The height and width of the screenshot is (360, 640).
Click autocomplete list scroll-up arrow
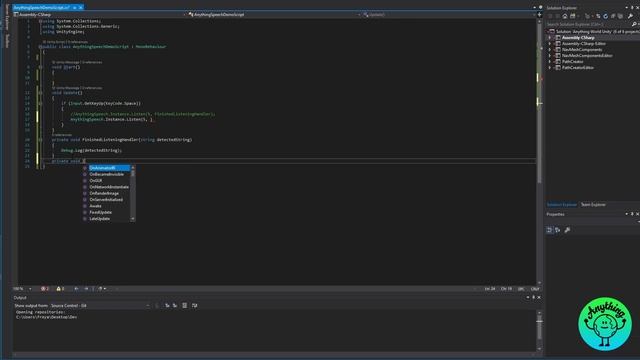[133, 167]
